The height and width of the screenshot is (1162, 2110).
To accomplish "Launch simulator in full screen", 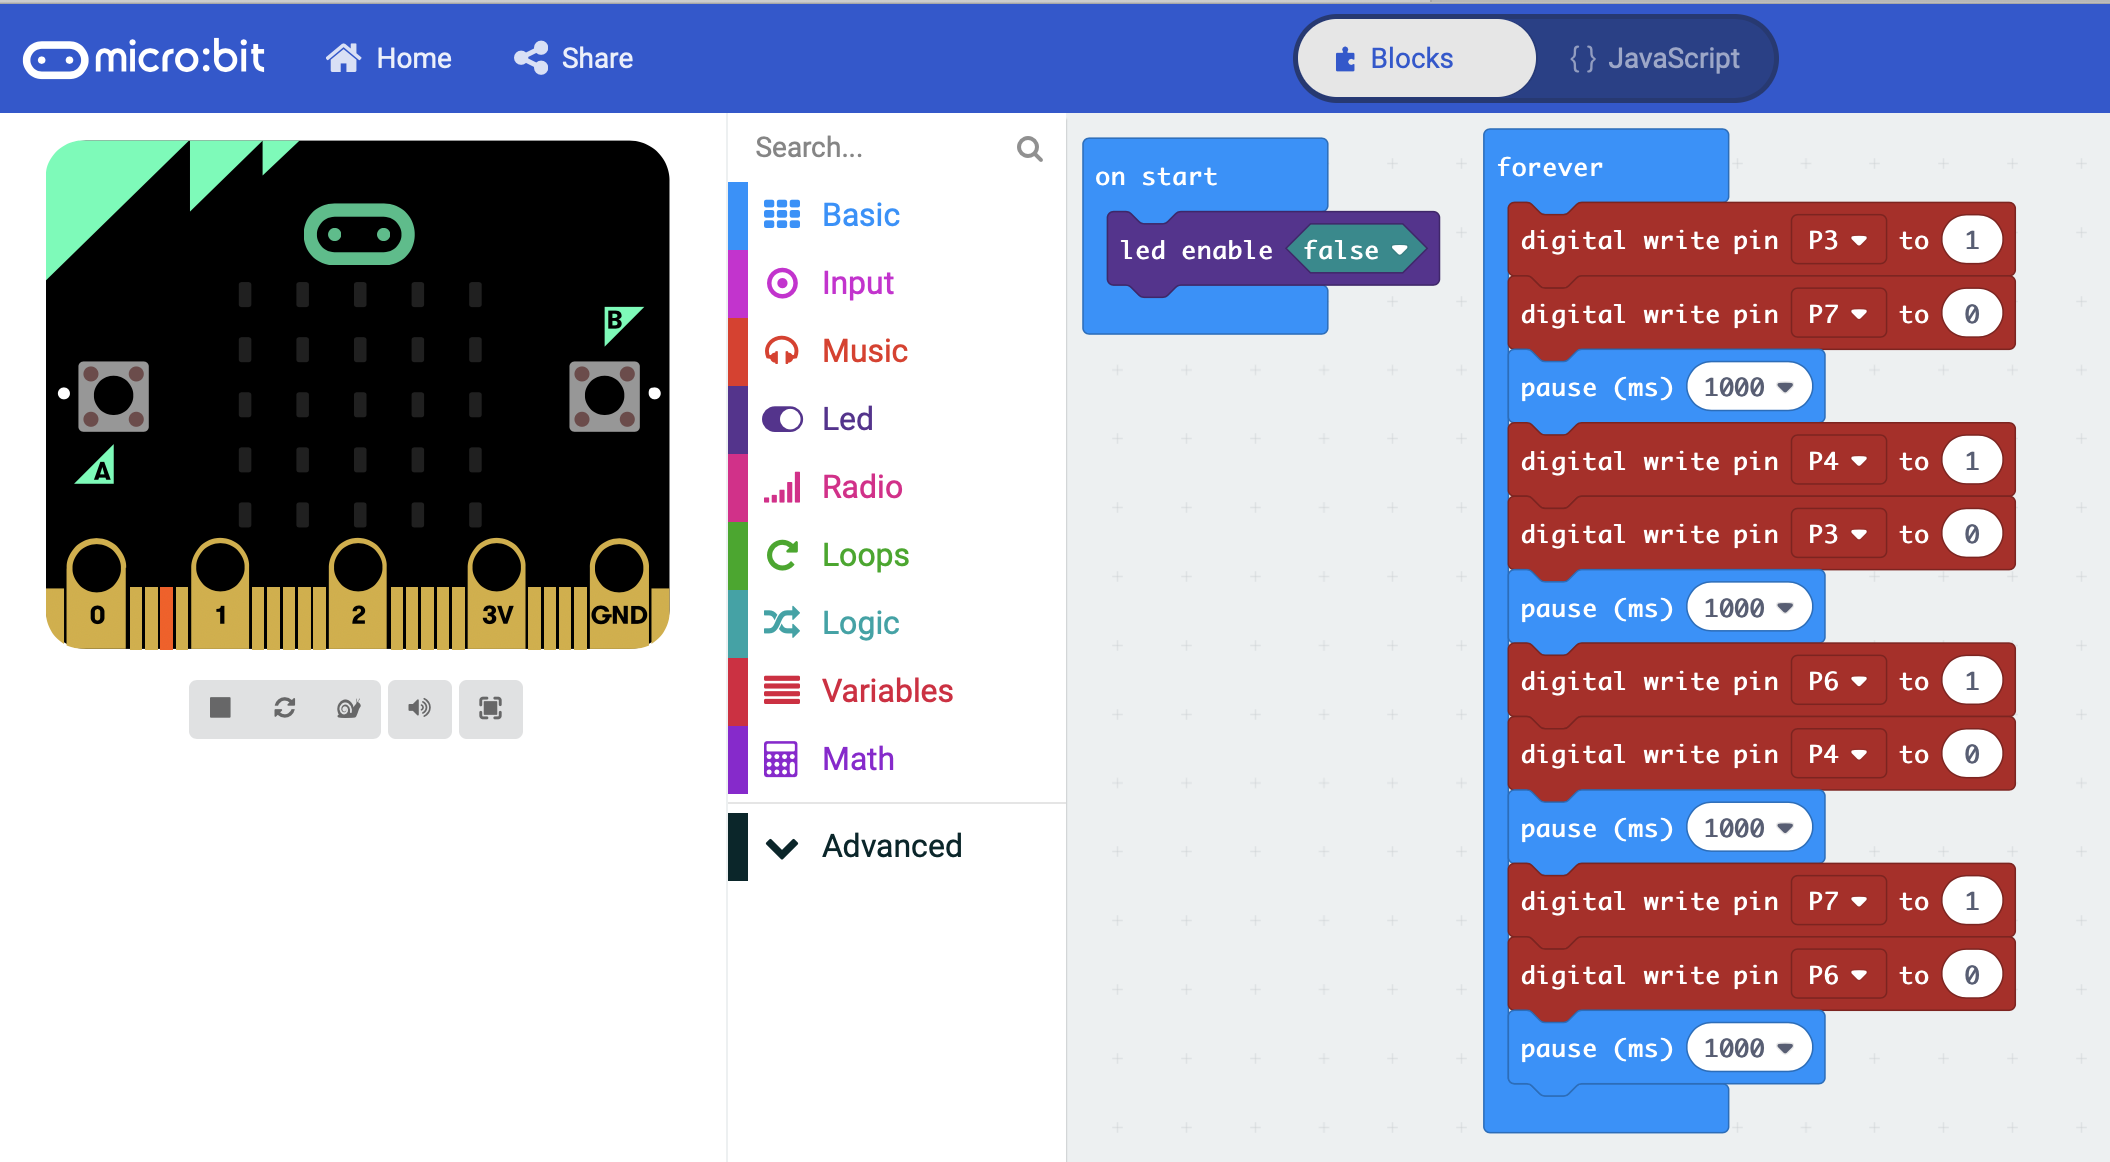I will point(490,709).
